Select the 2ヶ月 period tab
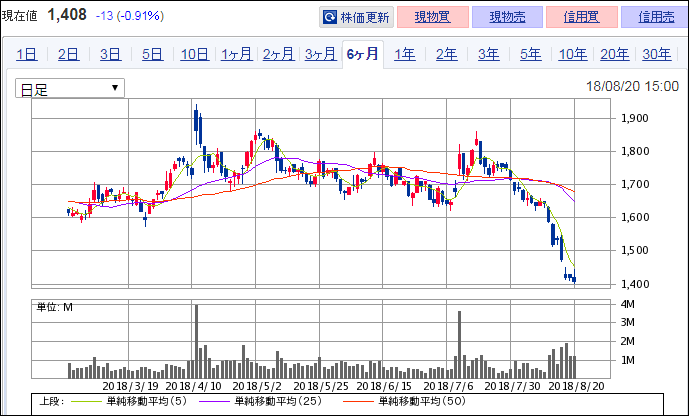 tap(279, 54)
